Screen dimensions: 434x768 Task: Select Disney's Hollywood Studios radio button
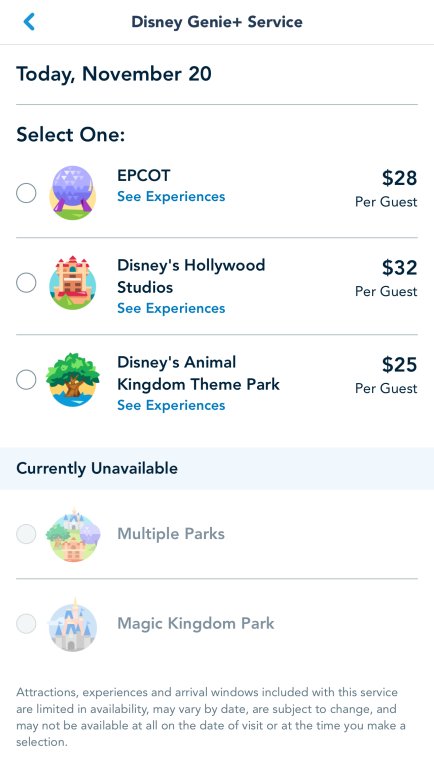pos(26,283)
